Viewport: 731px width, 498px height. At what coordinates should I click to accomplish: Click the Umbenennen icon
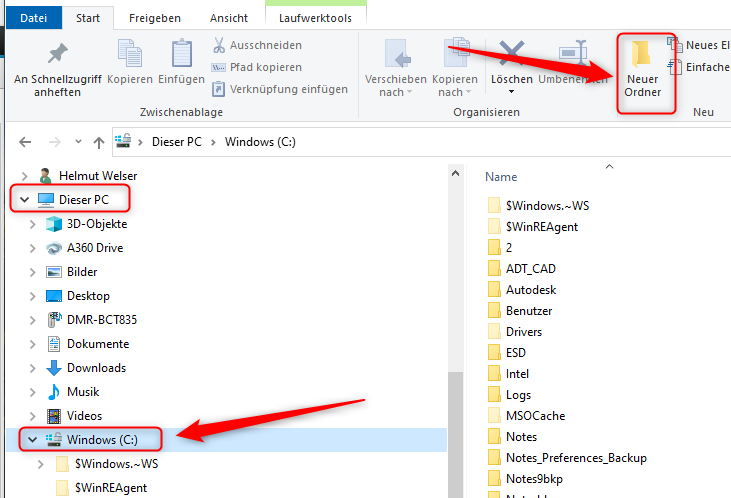(x=572, y=54)
